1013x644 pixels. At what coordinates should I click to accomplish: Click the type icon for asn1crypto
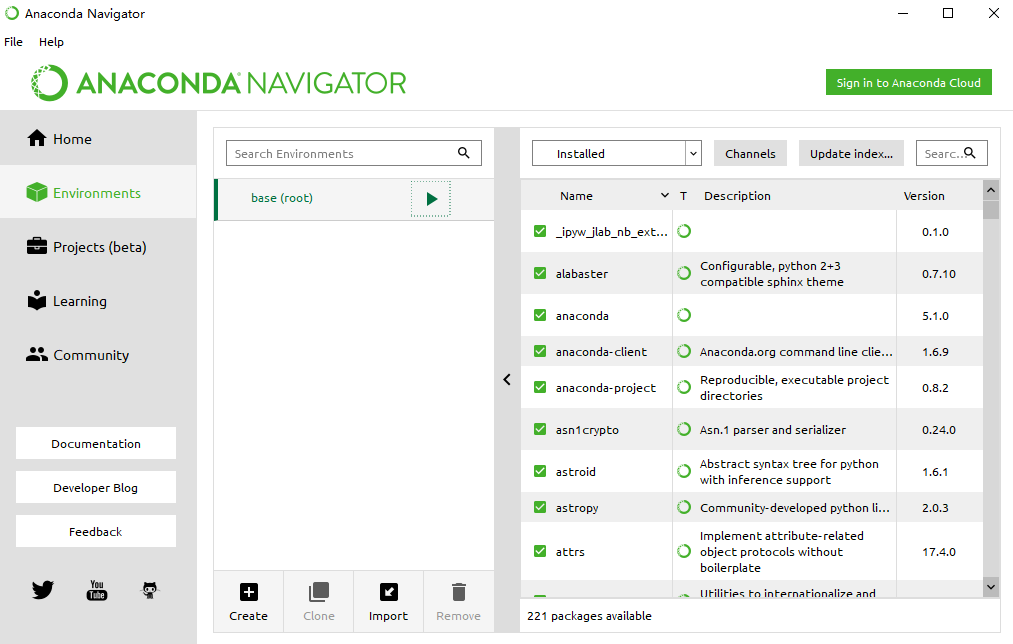coord(684,430)
